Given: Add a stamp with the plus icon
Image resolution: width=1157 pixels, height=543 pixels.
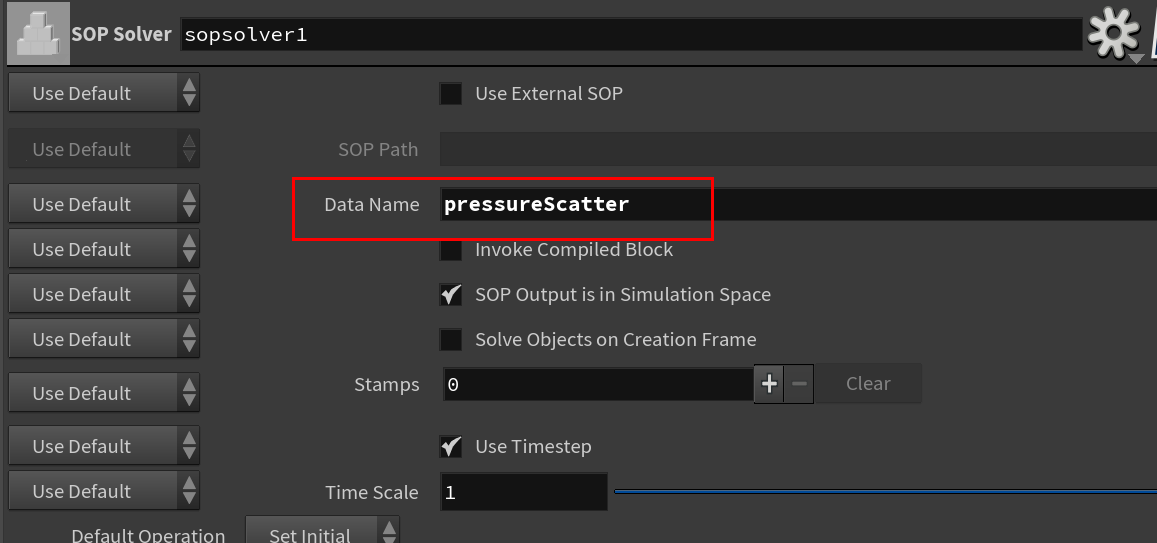Looking at the screenshot, I should [769, 384].
